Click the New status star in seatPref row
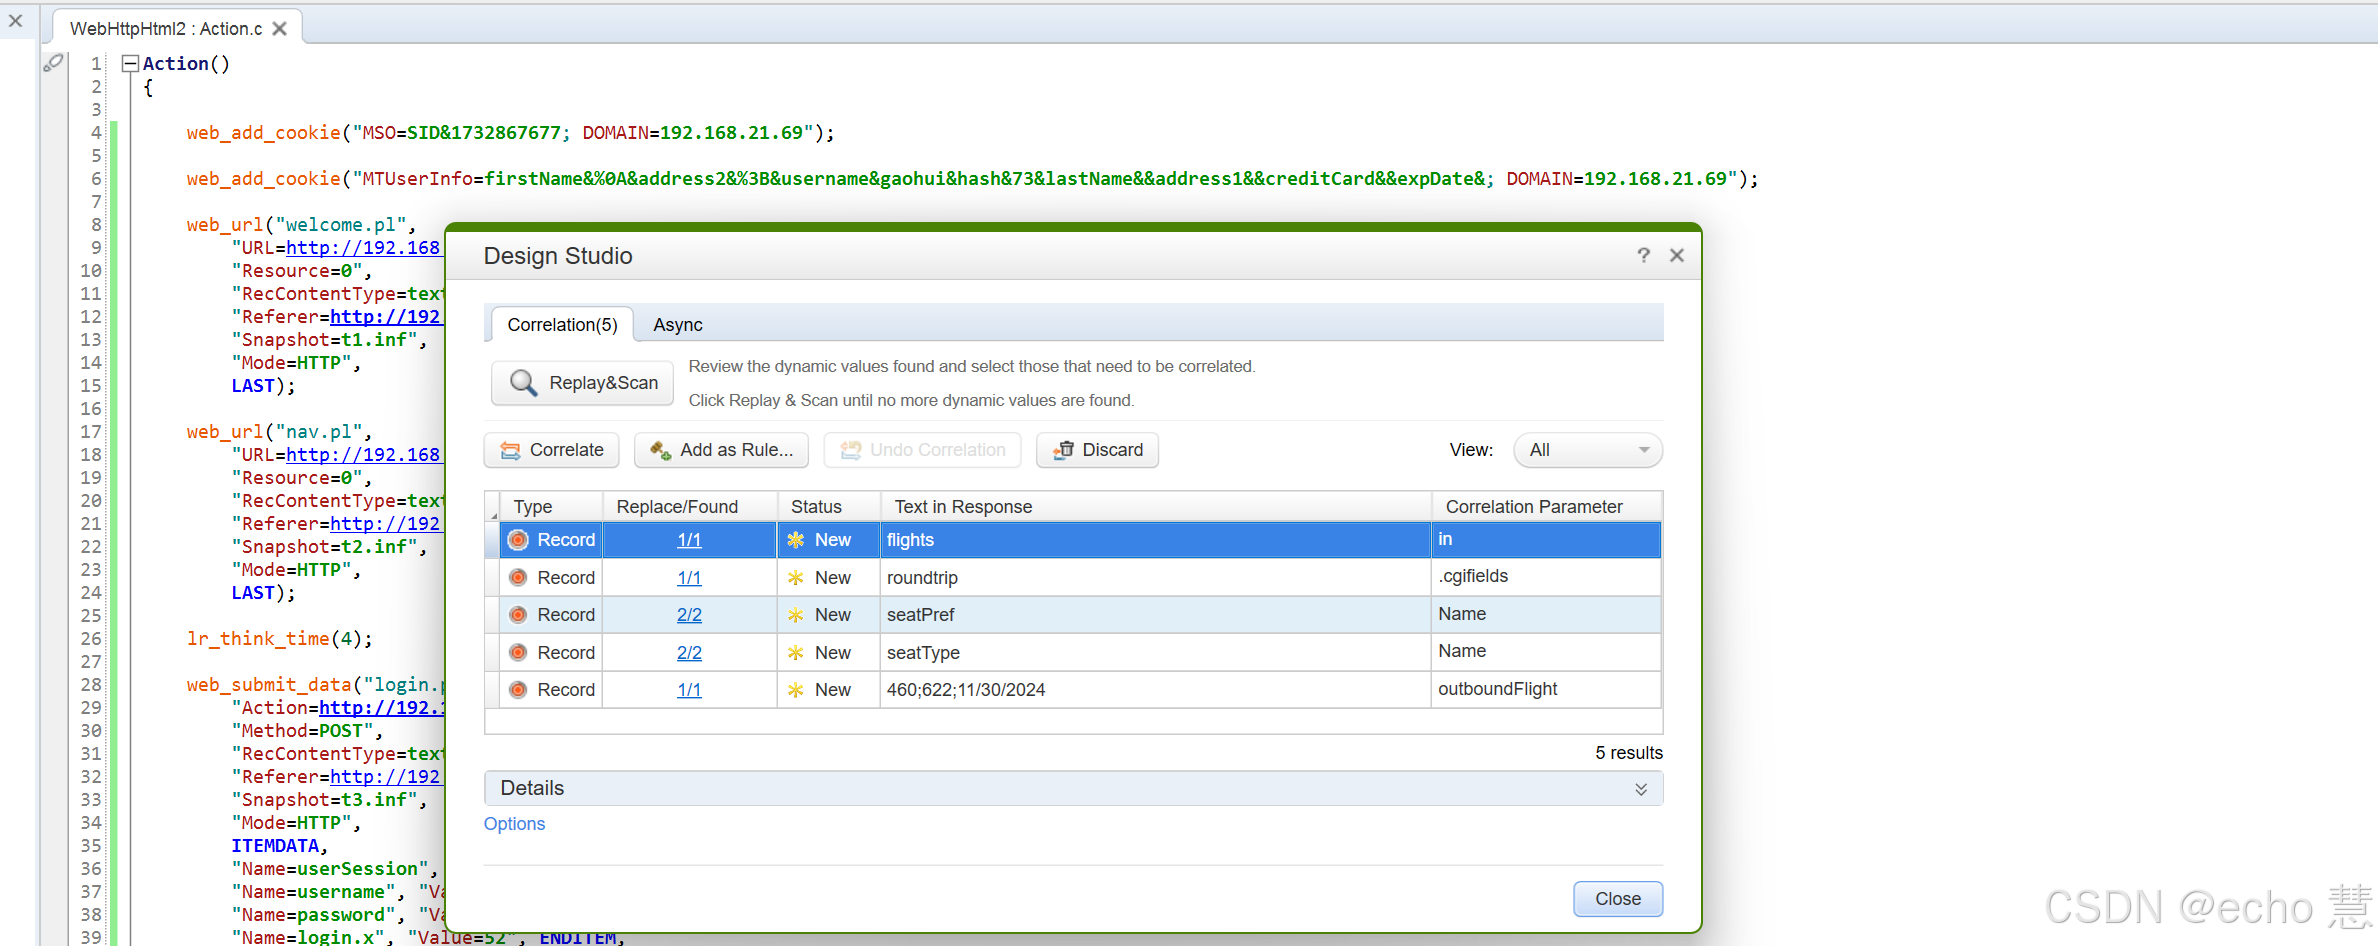Image resolution: width=2378 pixels, height=946 pixels. [796, 615]
